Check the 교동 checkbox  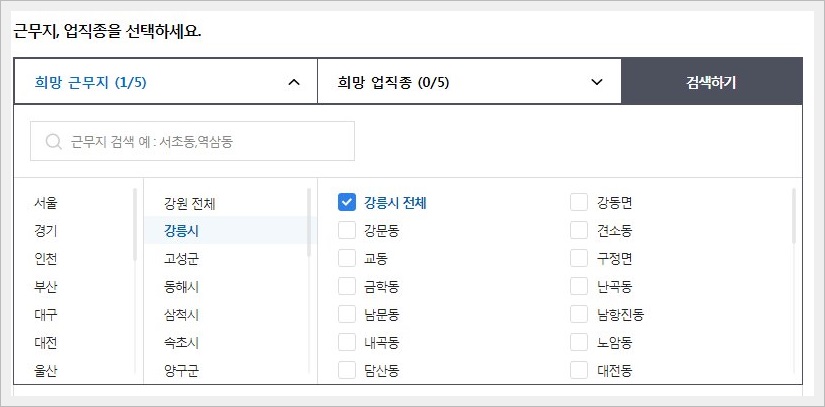347,259
